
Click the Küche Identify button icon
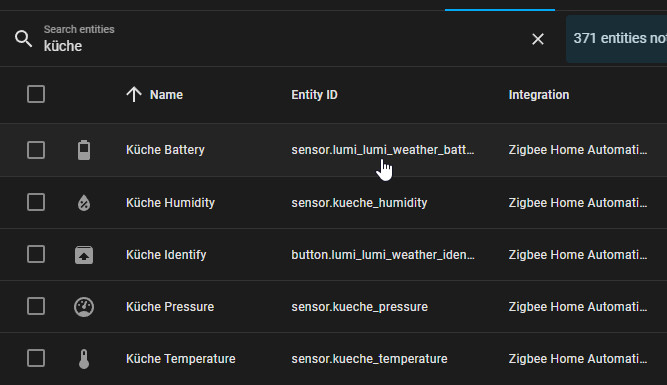84,255
